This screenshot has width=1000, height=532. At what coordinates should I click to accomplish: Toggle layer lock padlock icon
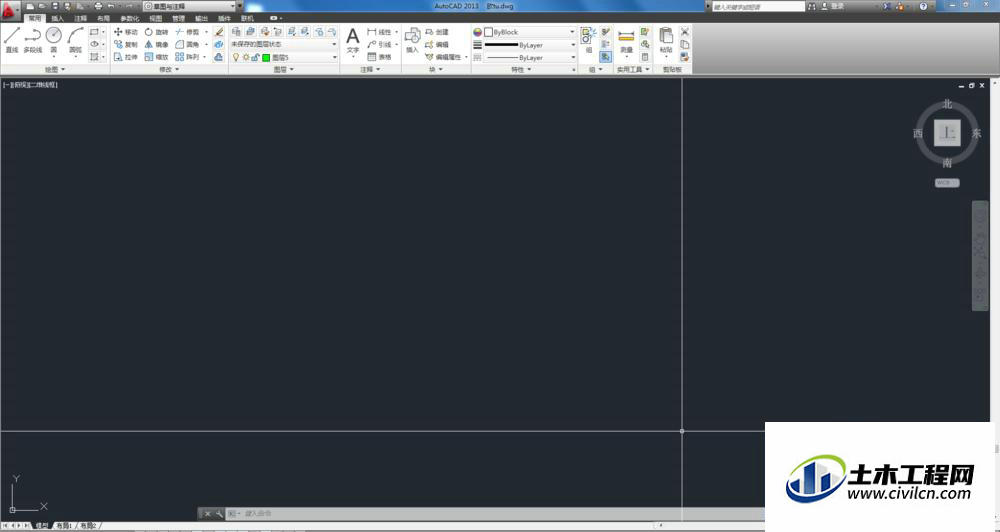tap(255, 57)
